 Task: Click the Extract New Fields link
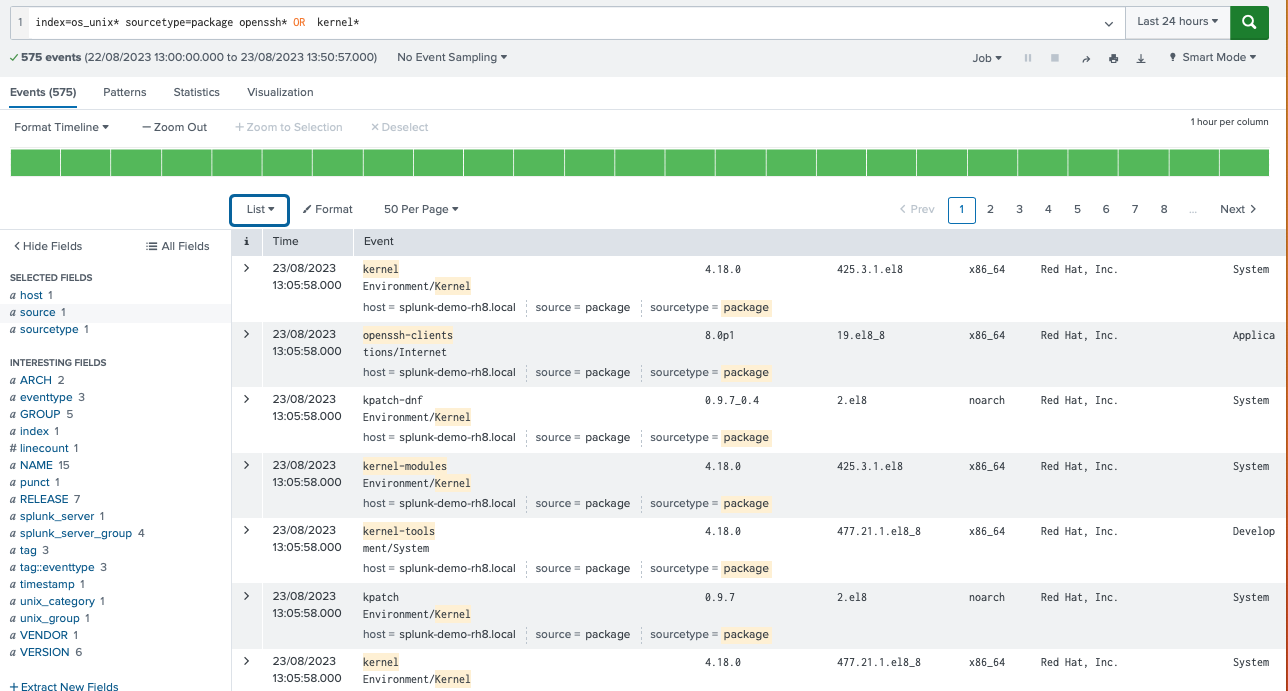coord(64,686)
